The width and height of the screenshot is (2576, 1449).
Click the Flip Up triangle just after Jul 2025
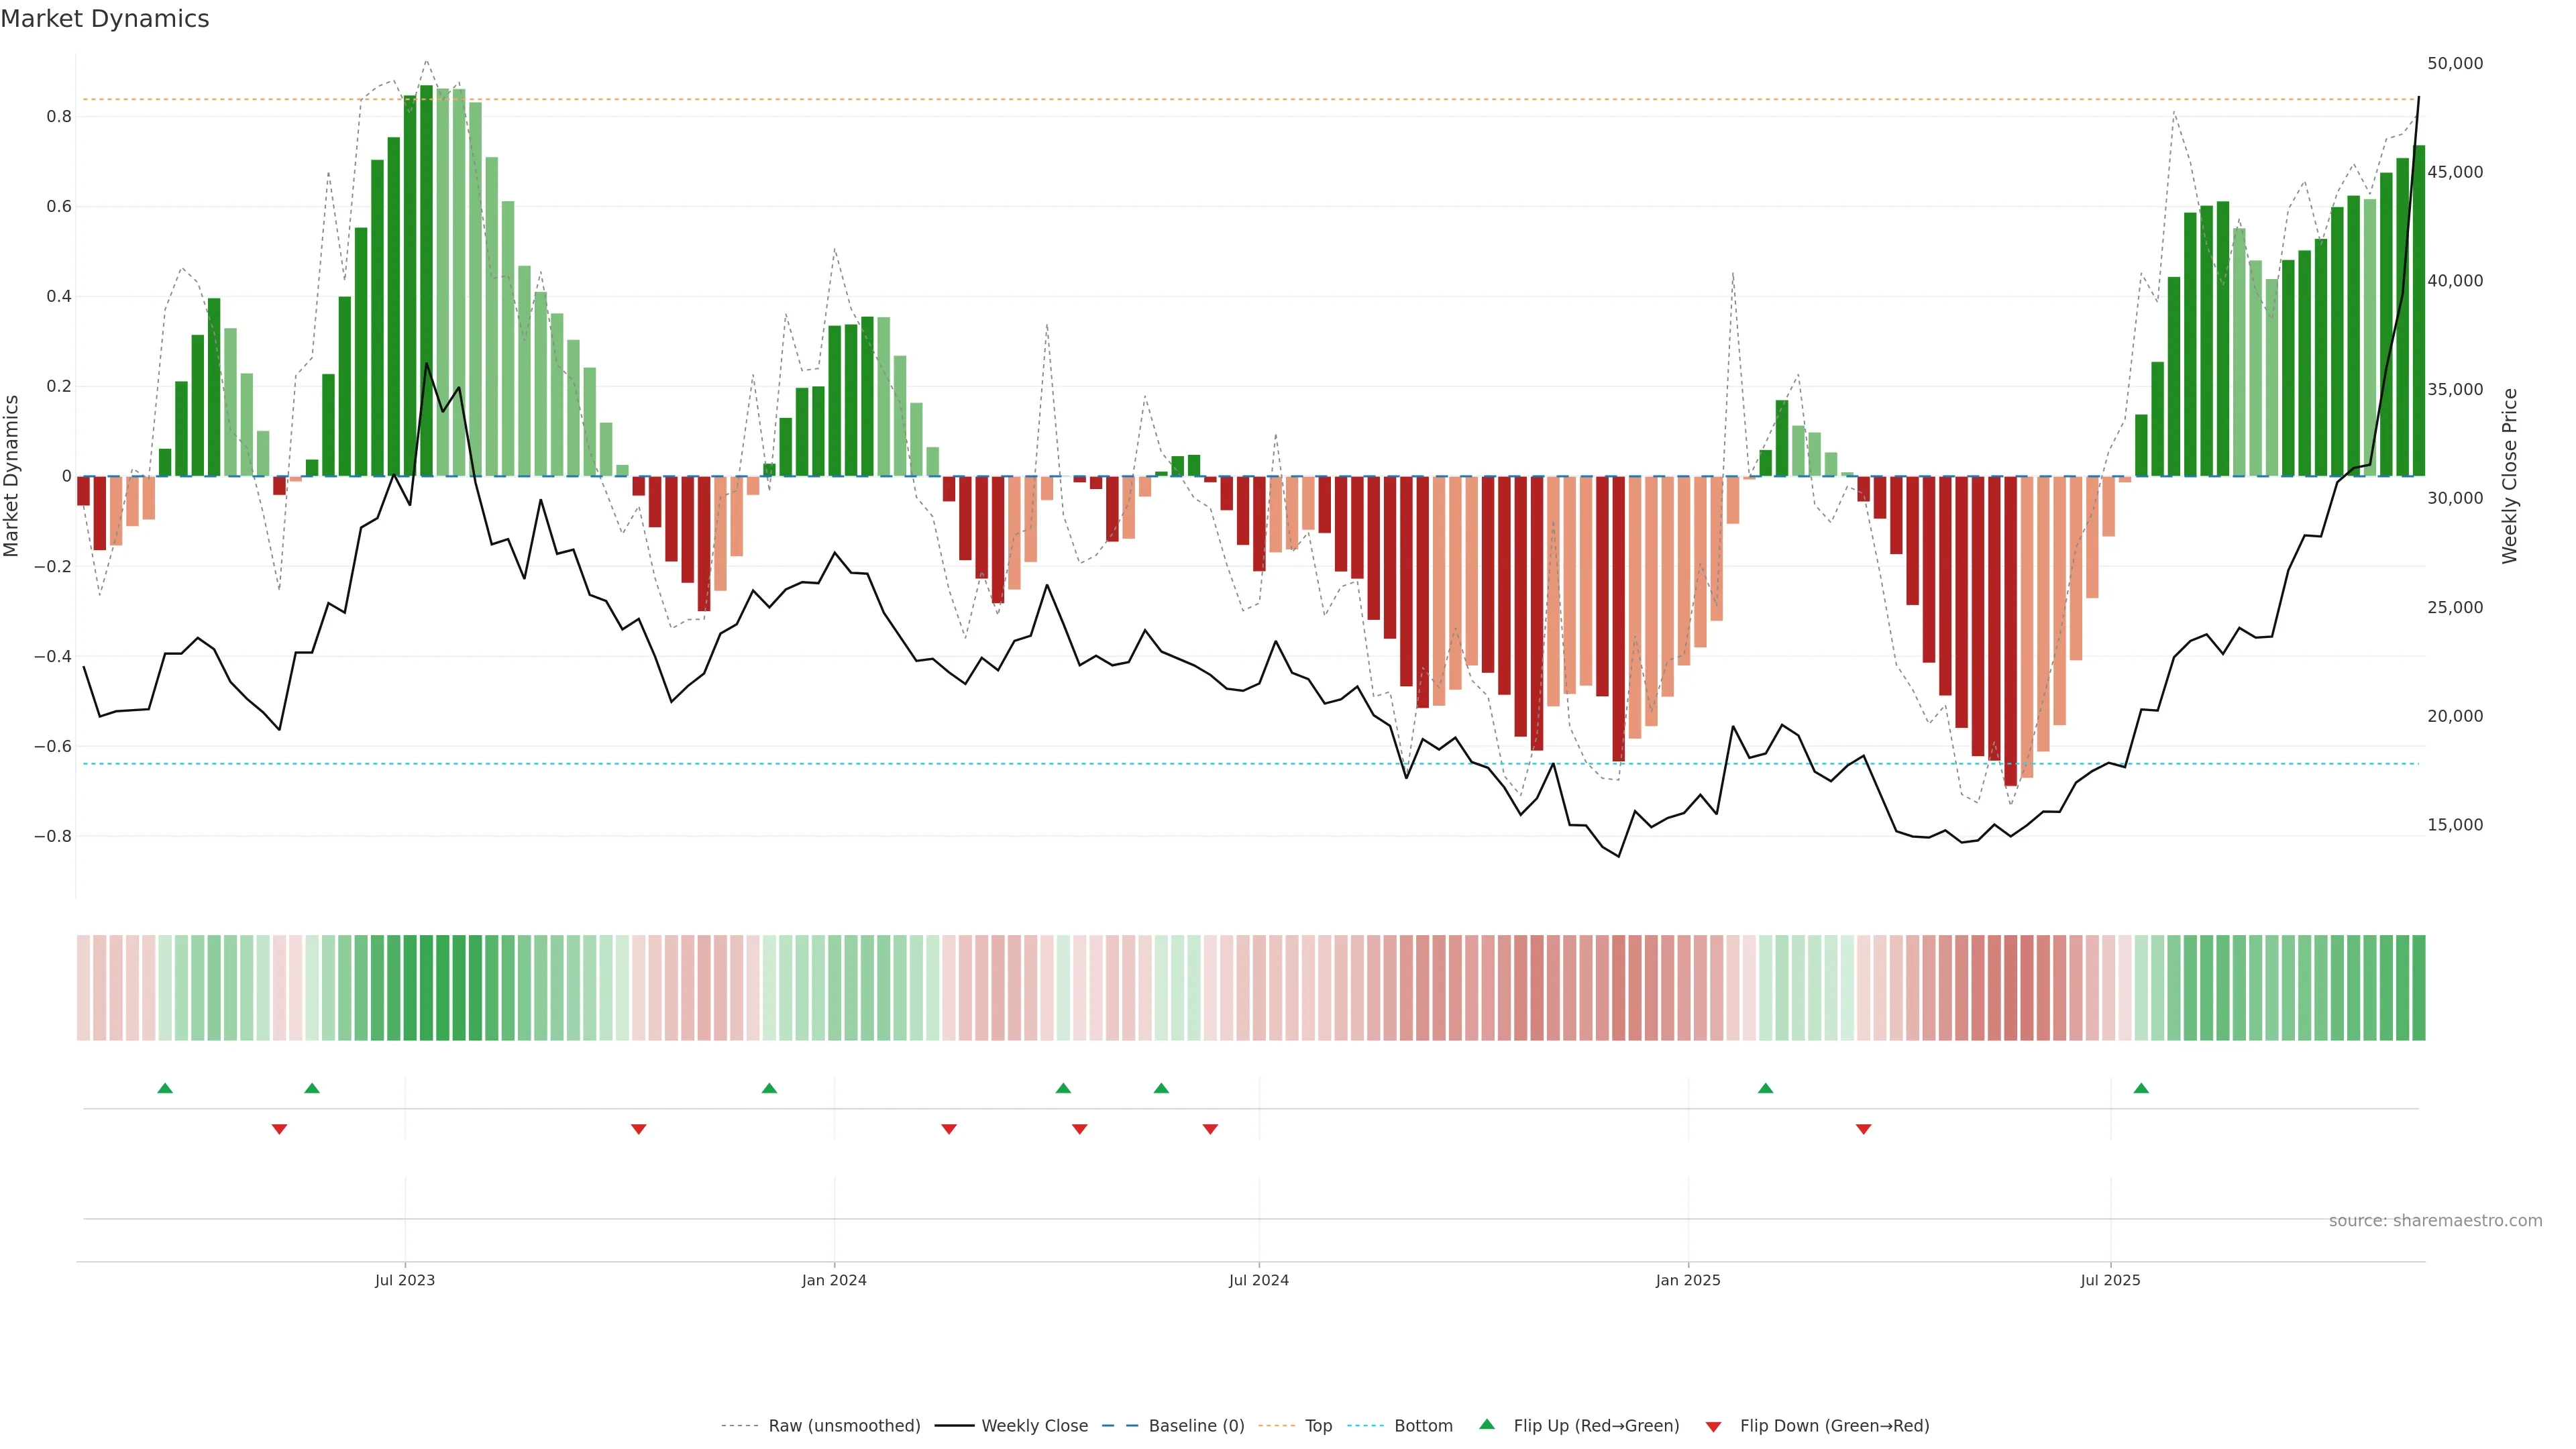tap(2141, 1088)
